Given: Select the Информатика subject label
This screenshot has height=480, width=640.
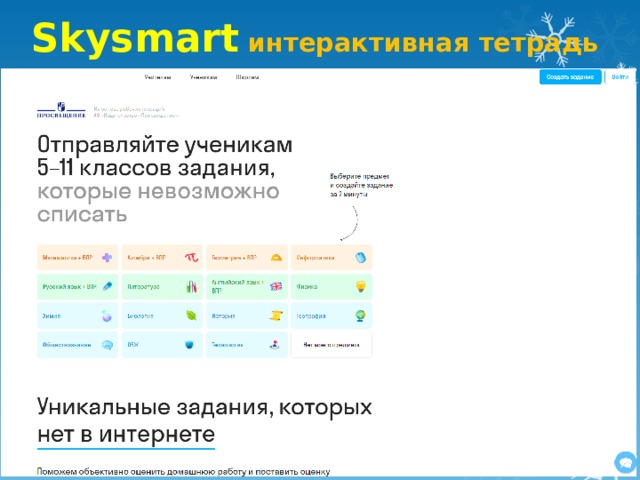Looking at the screenshot, I should coord(316,258).
